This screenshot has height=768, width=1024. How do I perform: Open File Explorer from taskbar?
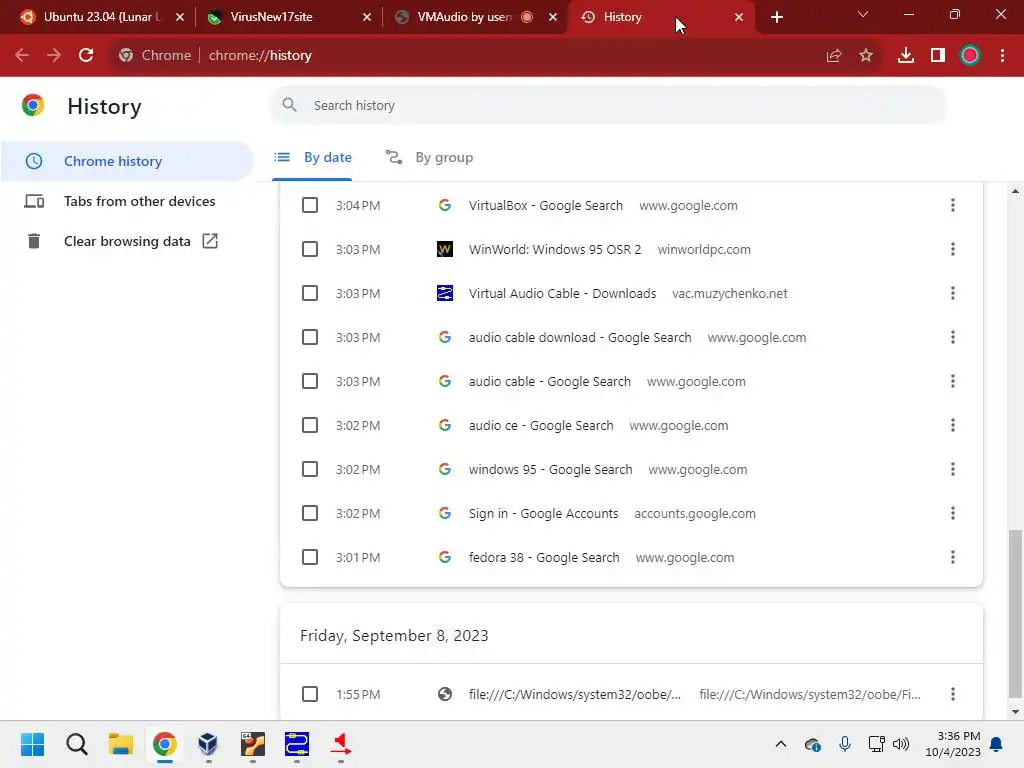pyautogui.click(x=121, y=744)
